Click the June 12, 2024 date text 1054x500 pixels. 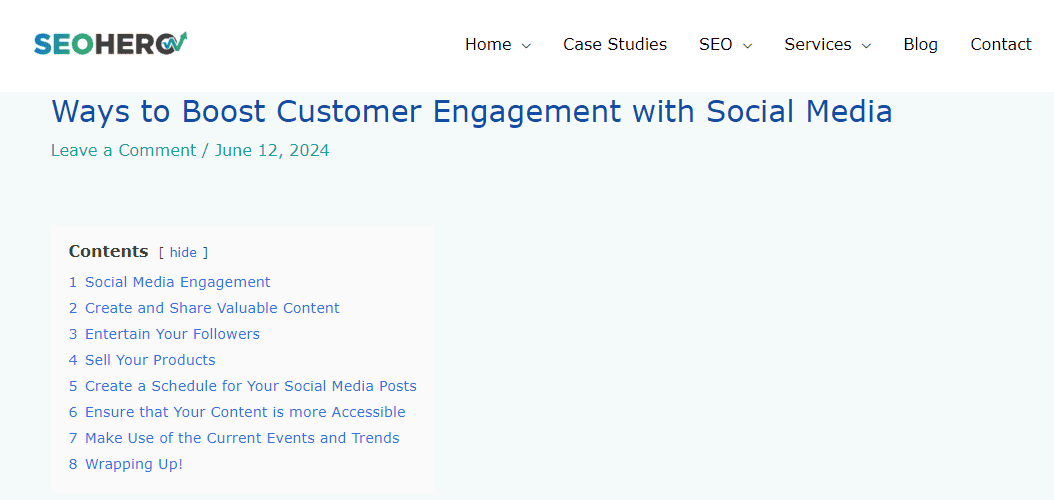point(272,150)
